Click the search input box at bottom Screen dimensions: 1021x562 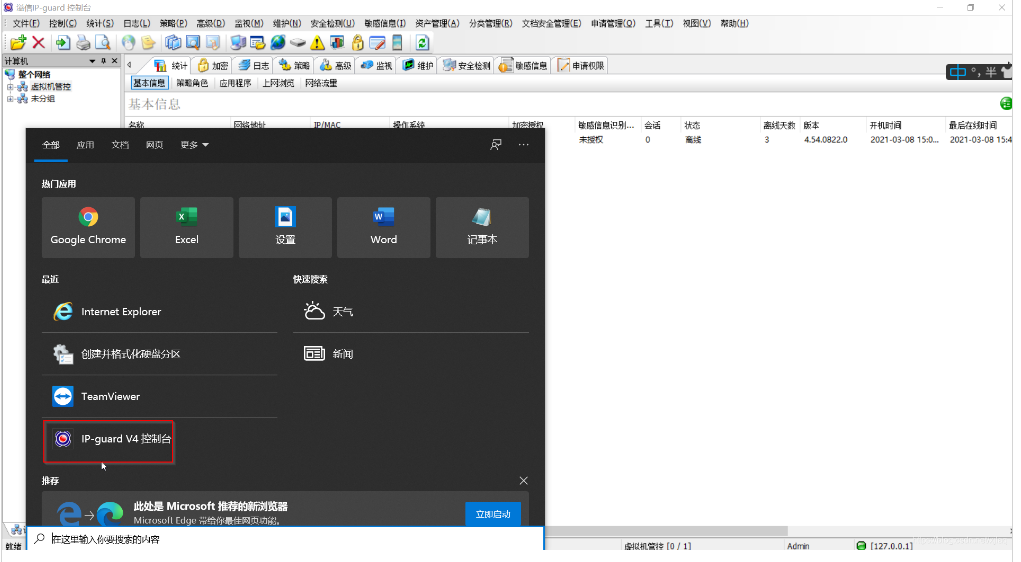tap(285, 539)
